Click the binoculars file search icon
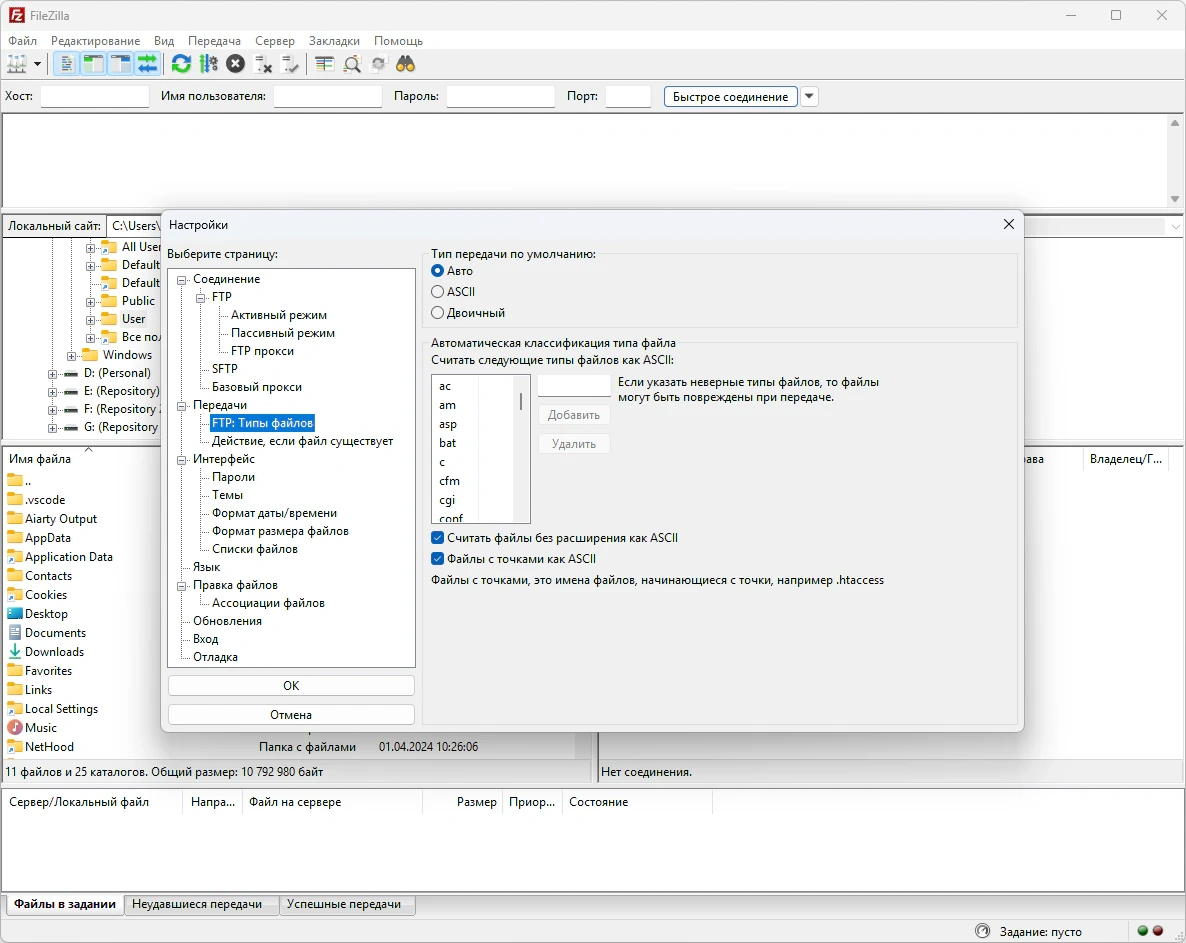This screenshot has height=943, width=1186. point(405,64)
